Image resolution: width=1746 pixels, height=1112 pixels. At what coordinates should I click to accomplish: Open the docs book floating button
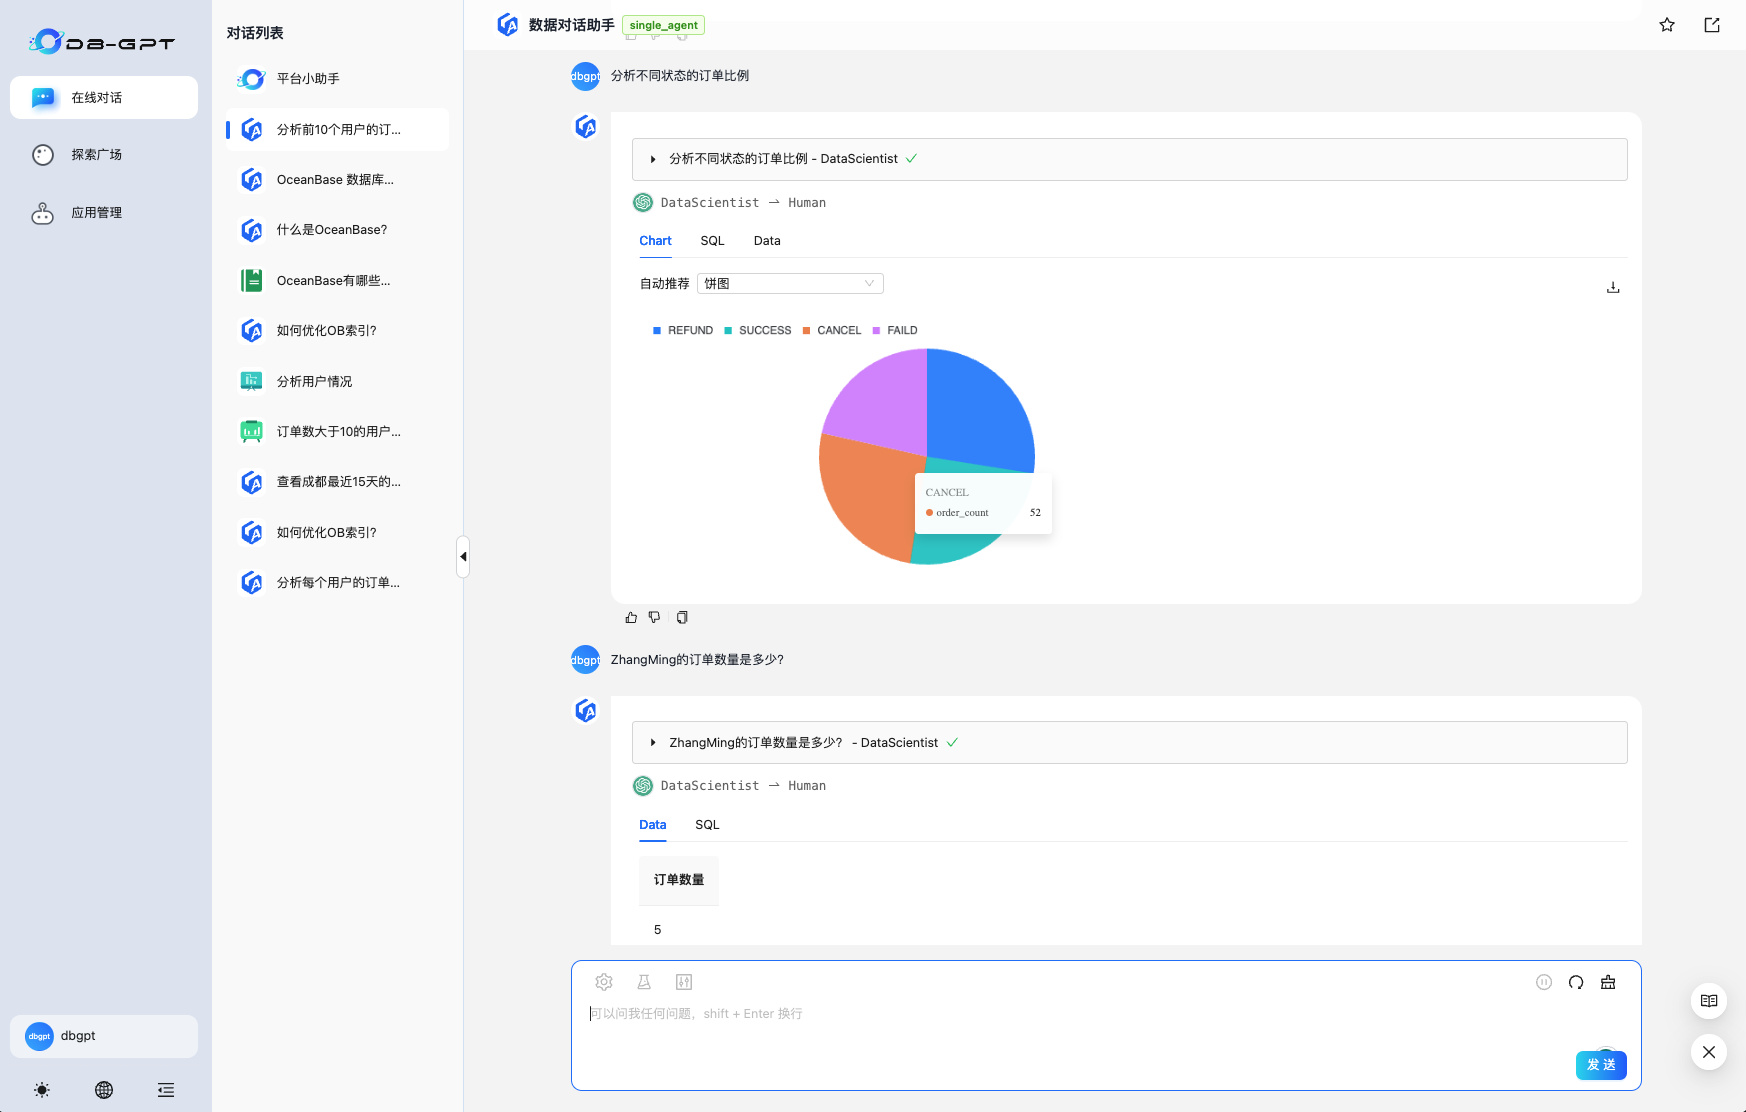click(x=1709, y=1001)
